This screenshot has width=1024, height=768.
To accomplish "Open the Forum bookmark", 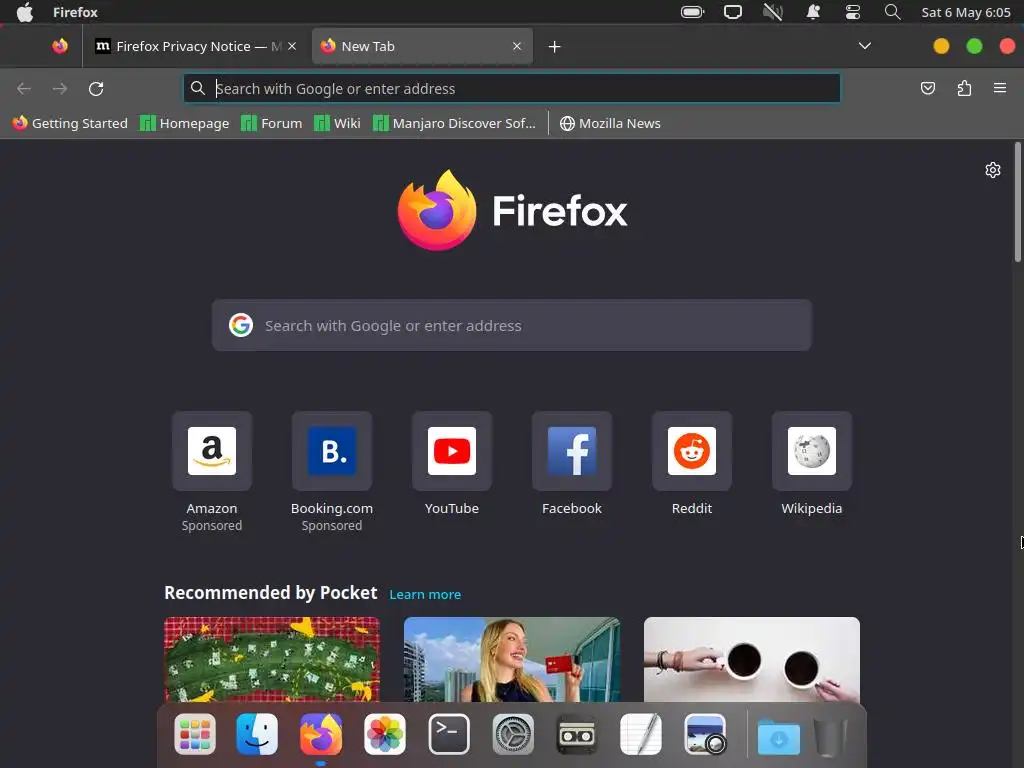I will 272,123.
